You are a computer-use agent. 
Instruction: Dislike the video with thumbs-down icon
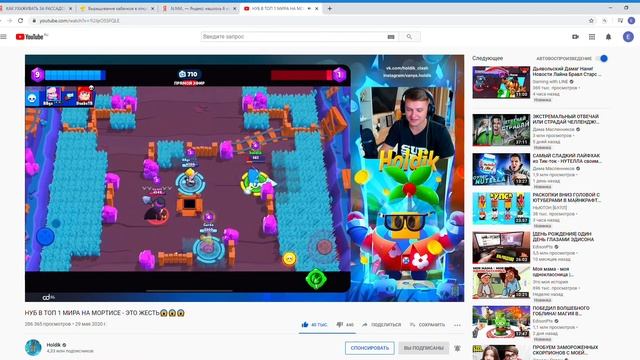[340, 325]
